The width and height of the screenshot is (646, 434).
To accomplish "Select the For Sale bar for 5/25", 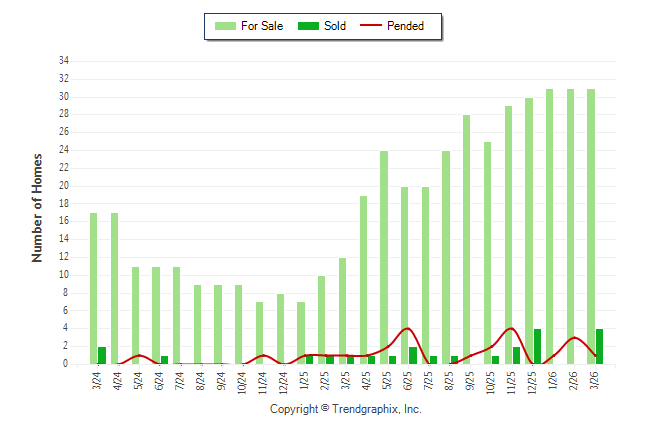I will pos(384,257).
